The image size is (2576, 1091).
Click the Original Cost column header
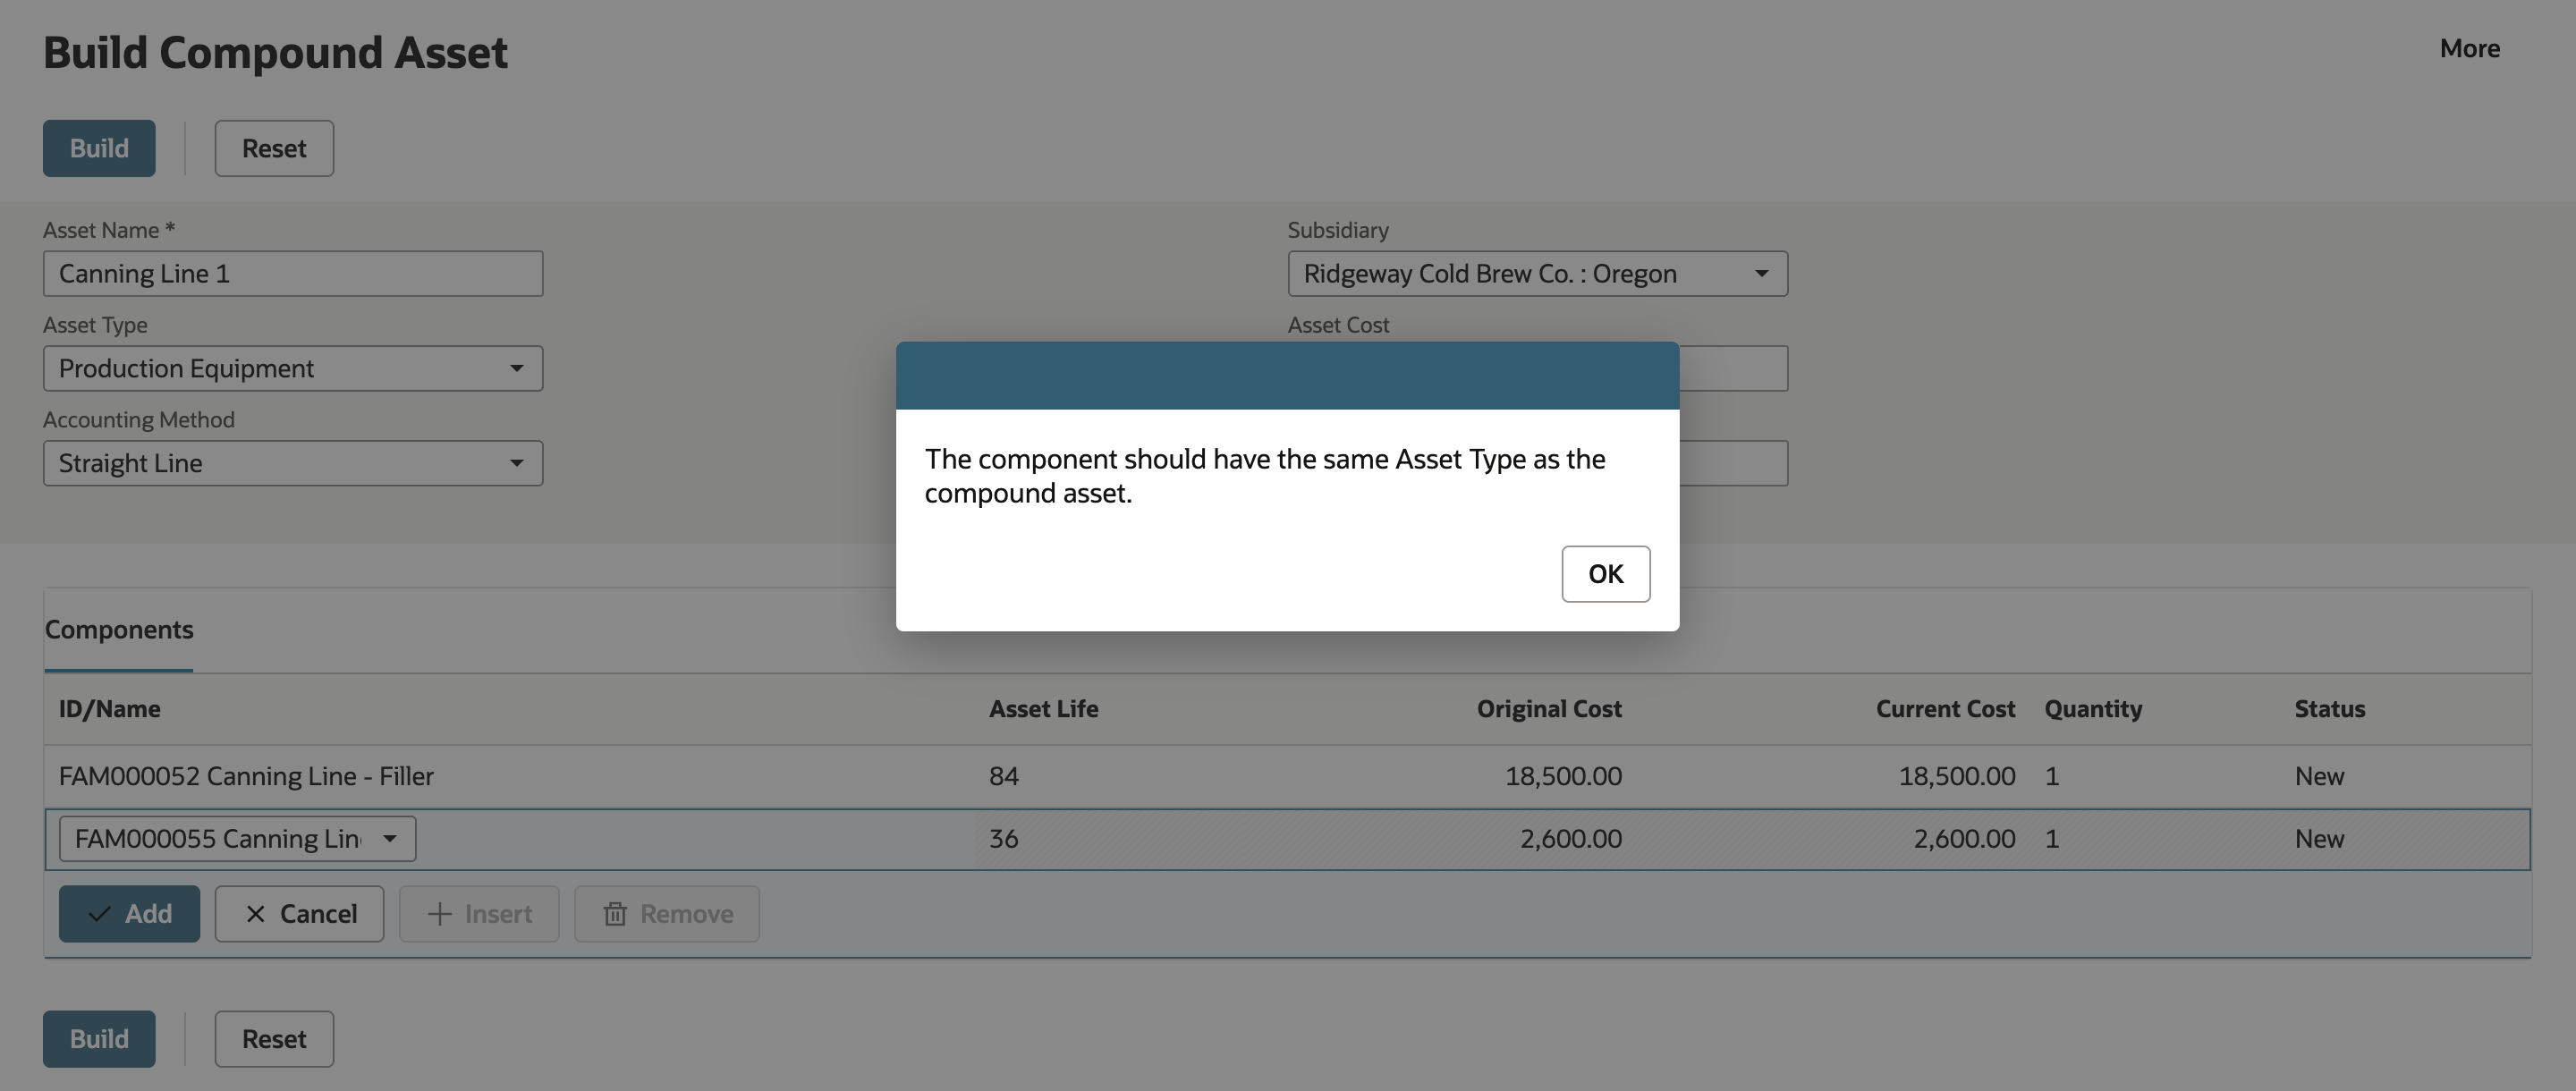pyautogui.click(x=1549, y=708)
